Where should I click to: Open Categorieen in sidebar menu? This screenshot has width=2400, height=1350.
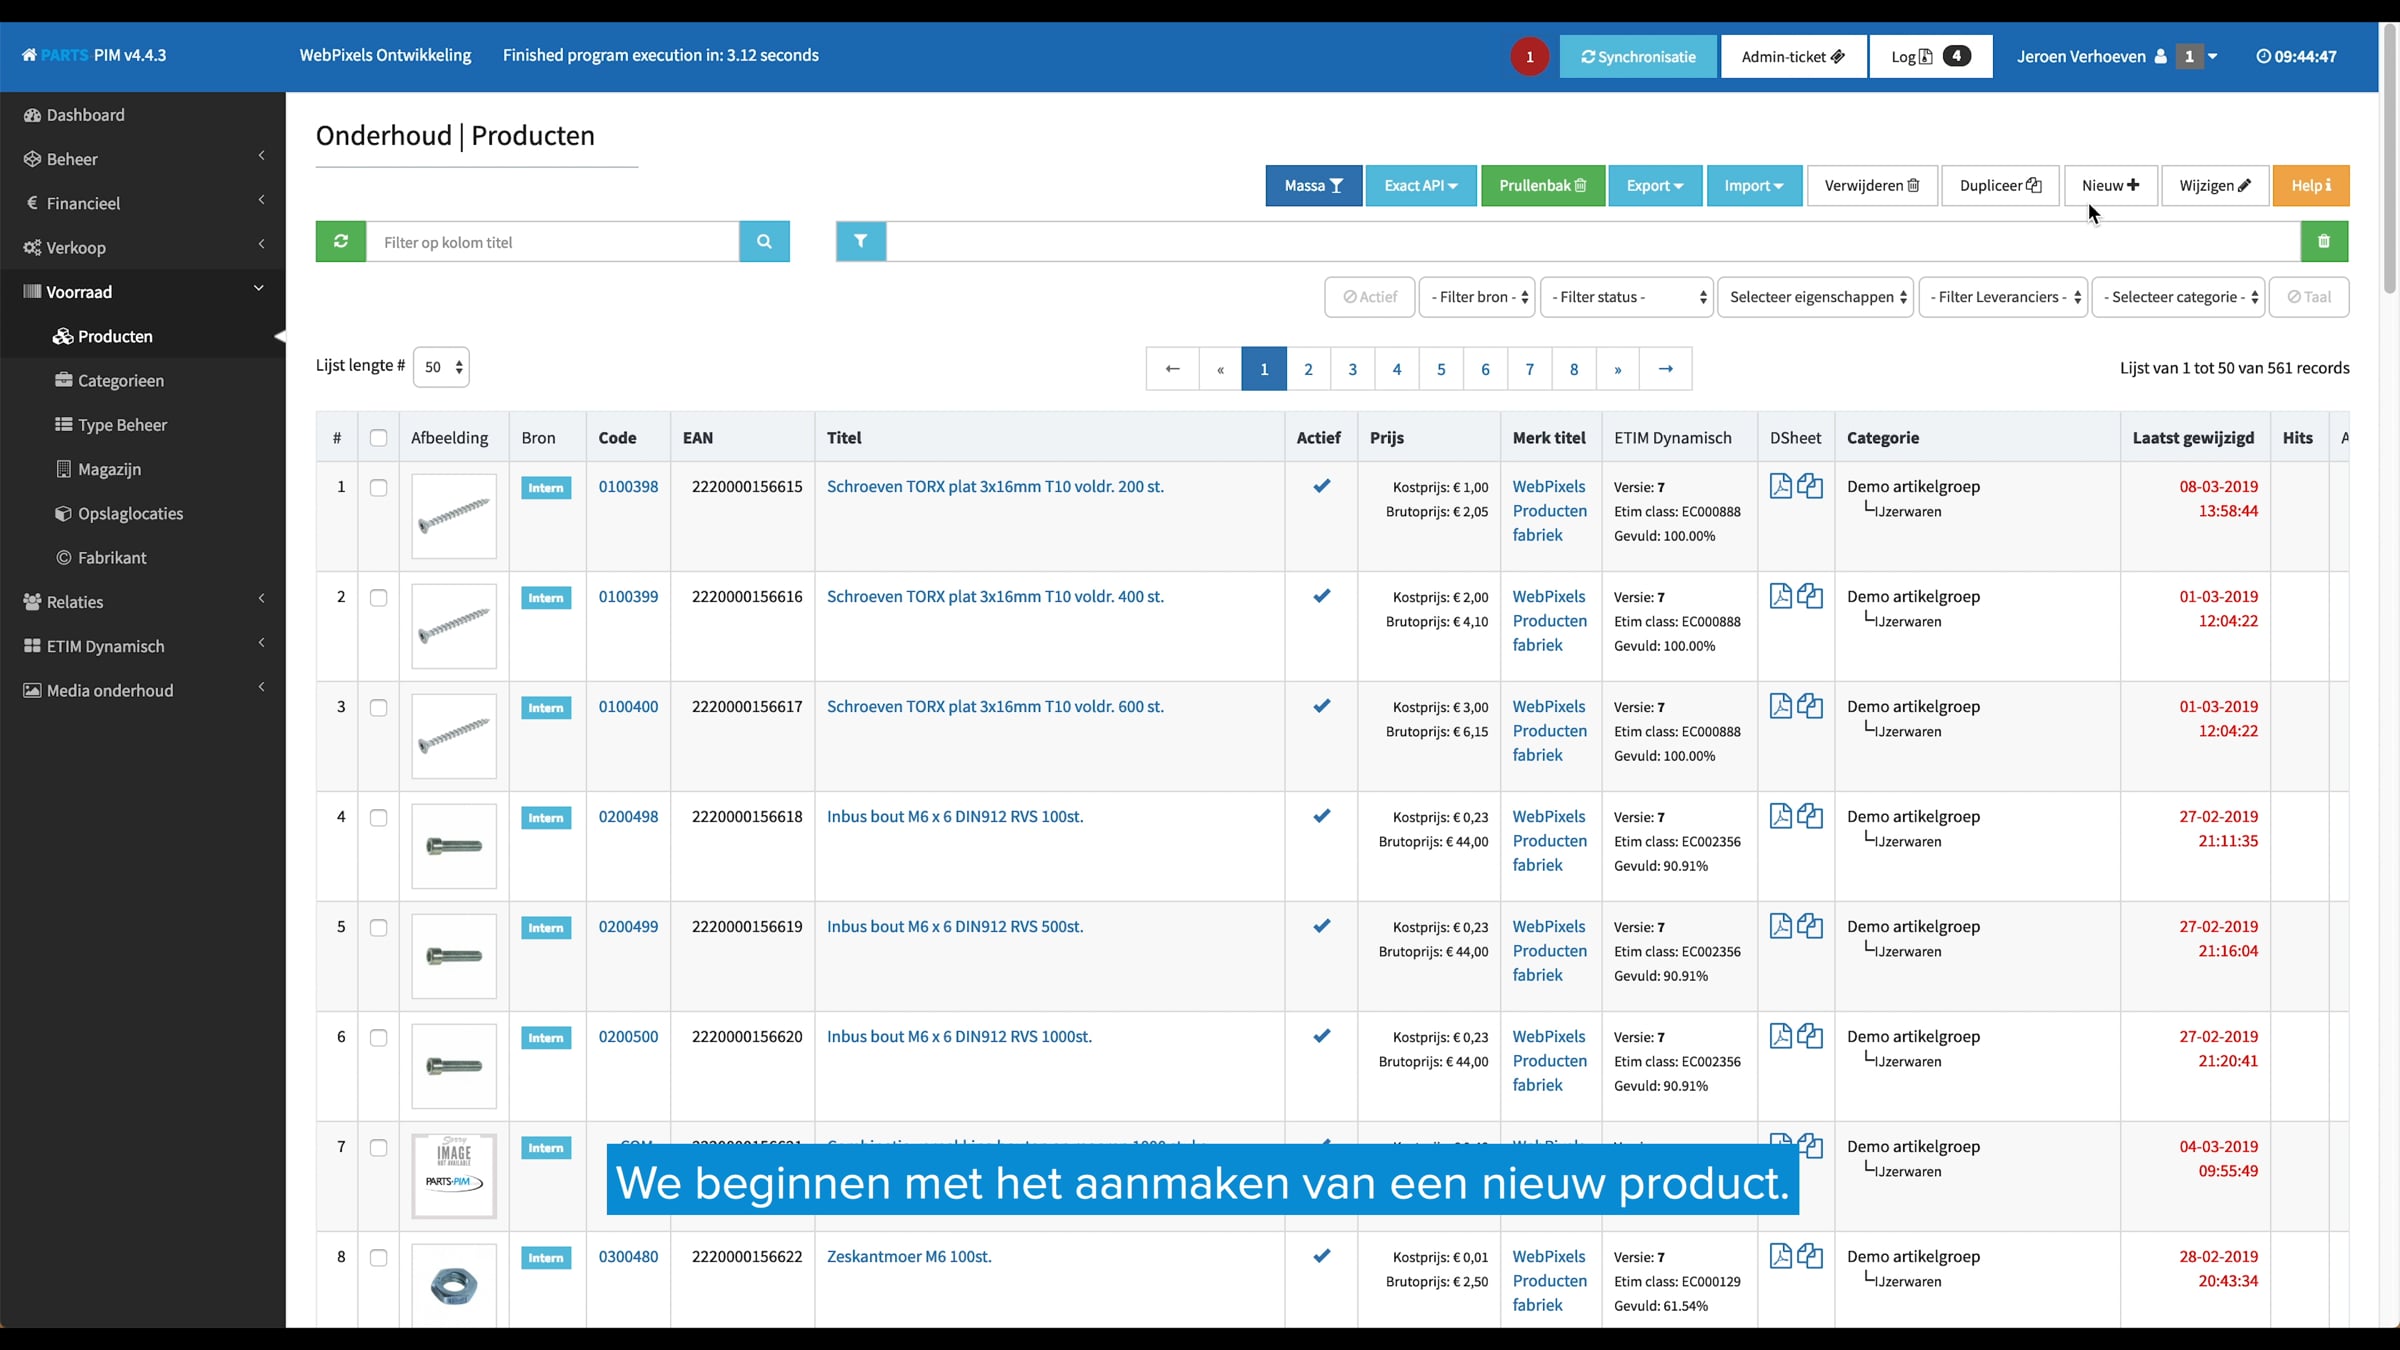120,381
